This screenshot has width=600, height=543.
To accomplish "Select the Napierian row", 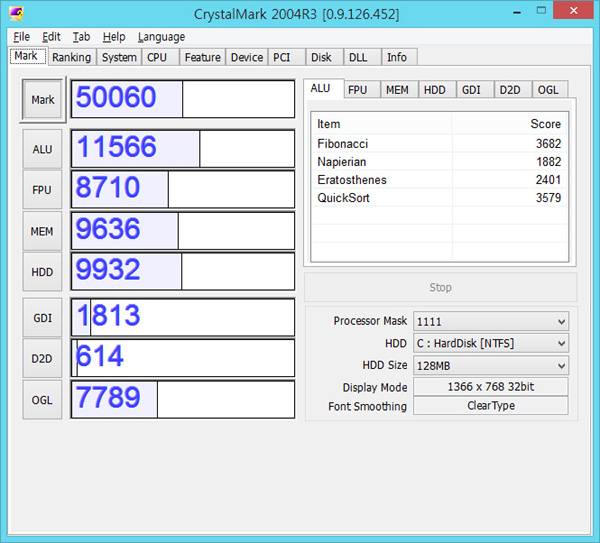I will pos(439,161).
